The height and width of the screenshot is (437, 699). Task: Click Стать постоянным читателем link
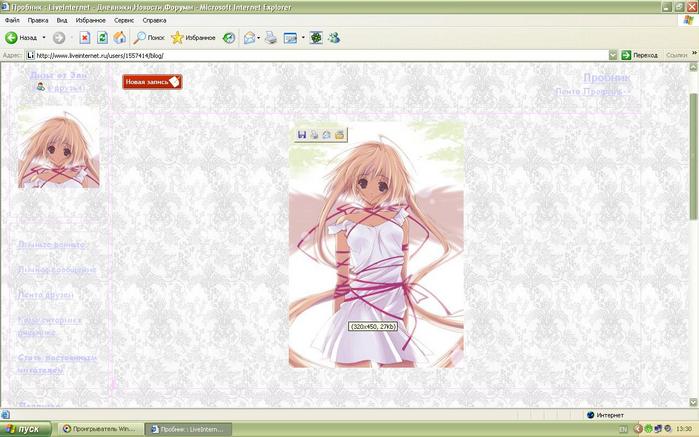[57, 363]
